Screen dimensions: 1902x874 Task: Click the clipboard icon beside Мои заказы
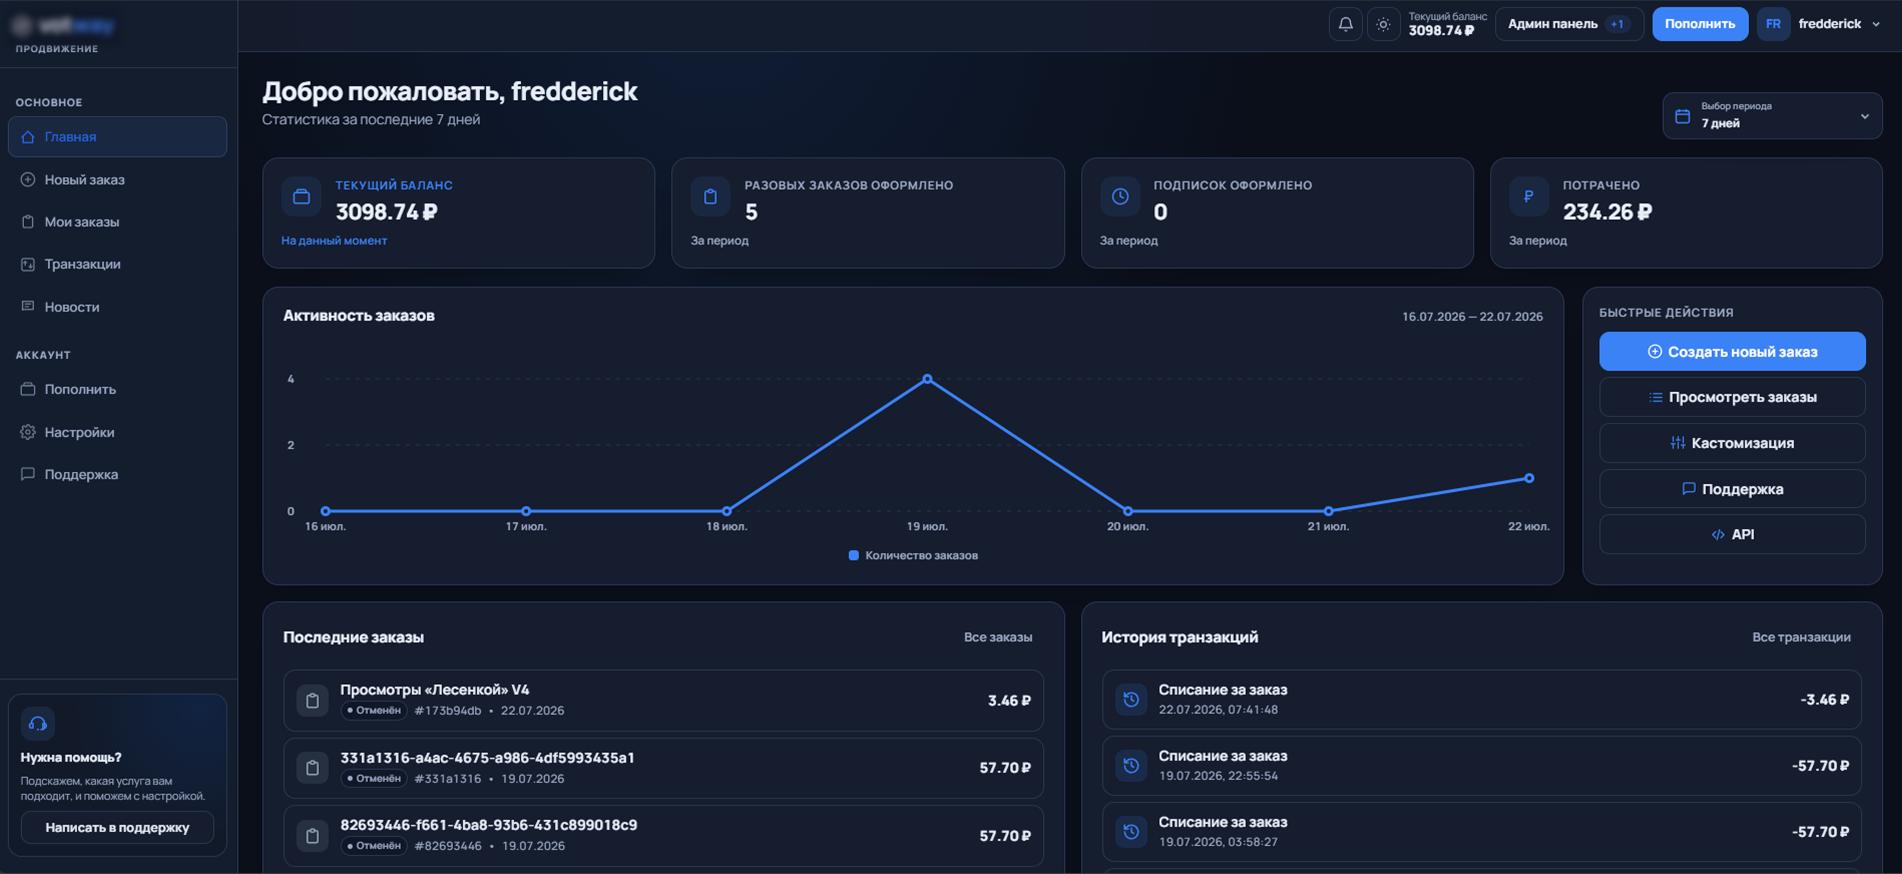tap(28, 222)
